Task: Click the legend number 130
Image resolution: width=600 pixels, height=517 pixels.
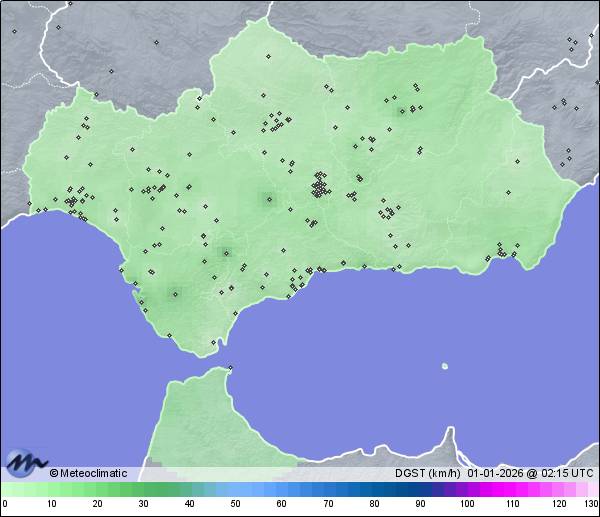Action: pos(591,504)
